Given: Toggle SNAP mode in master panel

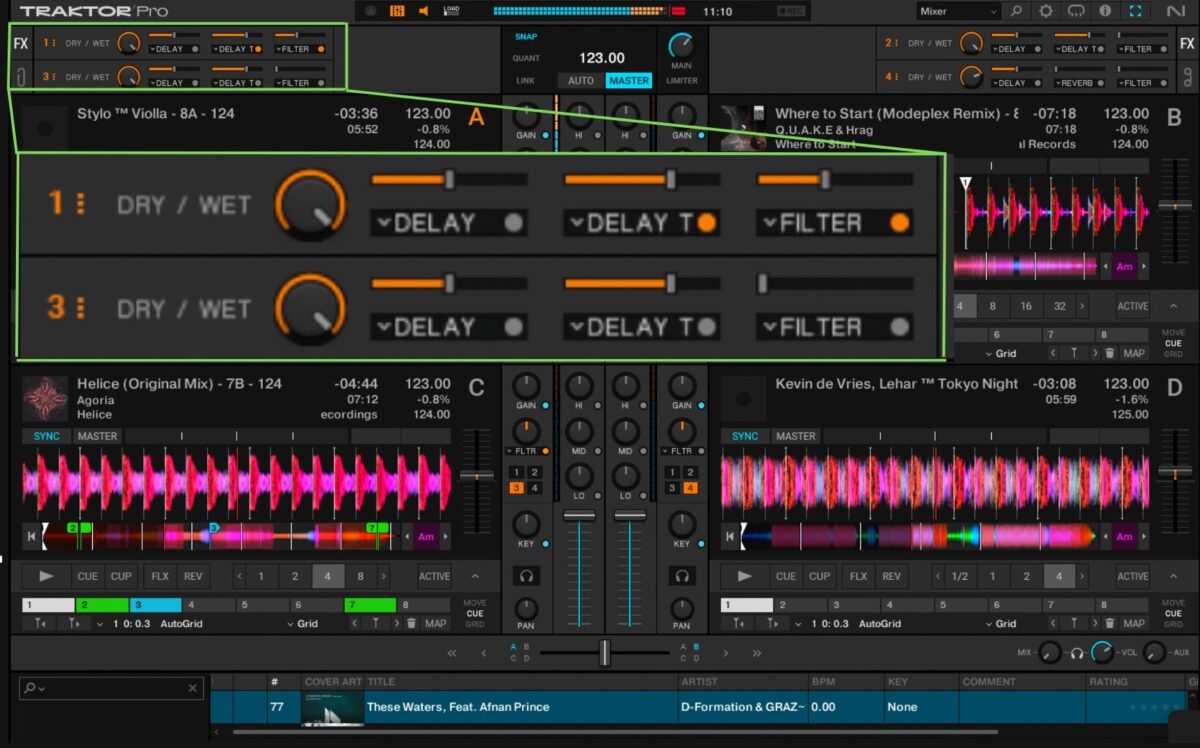Looking at the screenshot, I should tap(526, 36).
